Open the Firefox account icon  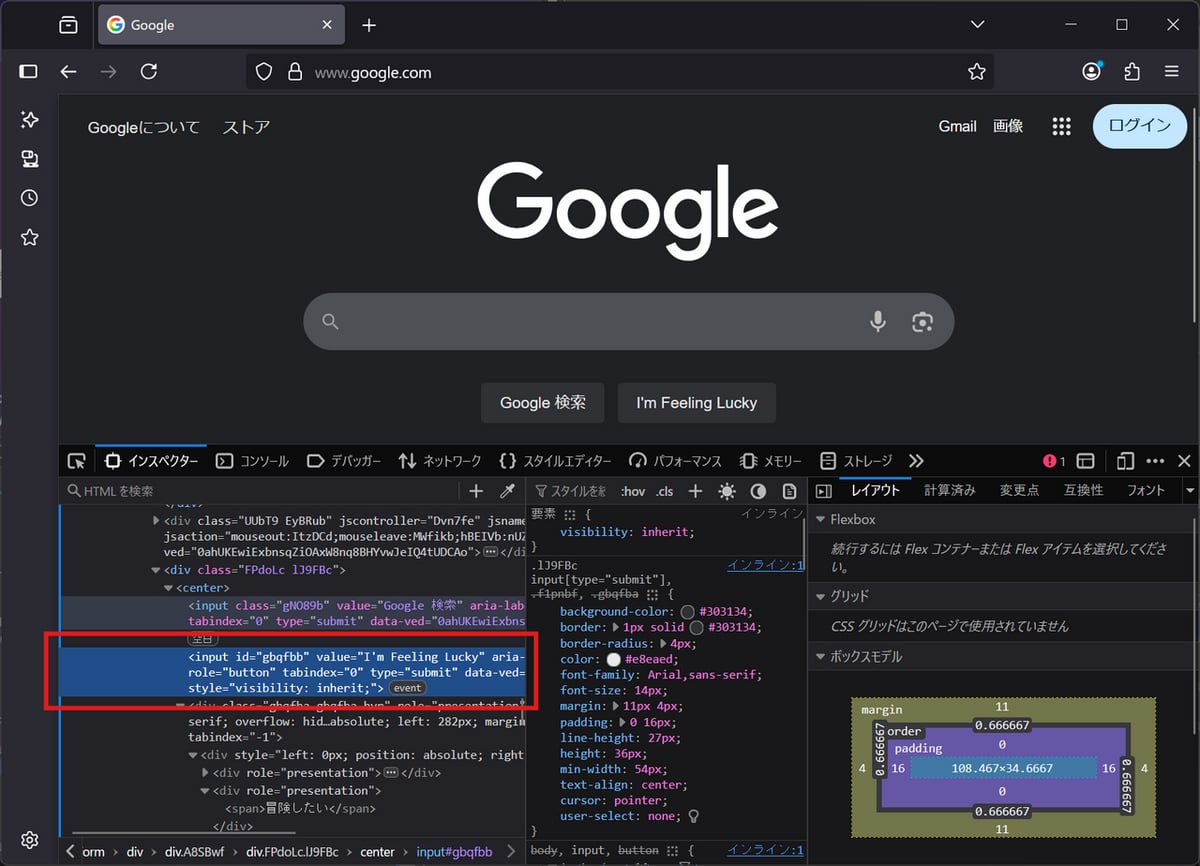1092,72
